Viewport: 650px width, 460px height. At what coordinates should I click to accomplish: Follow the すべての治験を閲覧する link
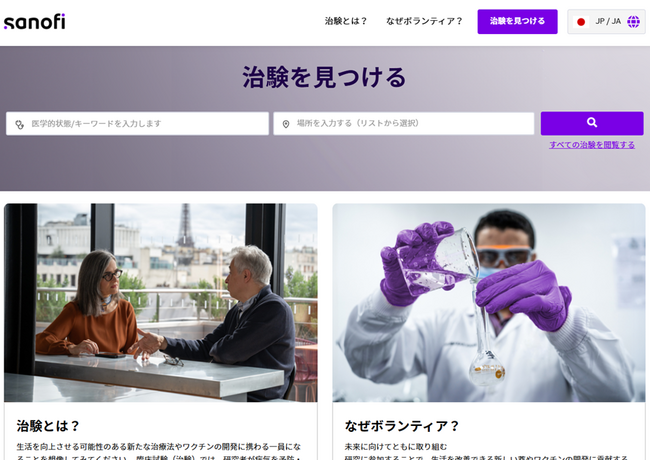(x=591, y=145)
